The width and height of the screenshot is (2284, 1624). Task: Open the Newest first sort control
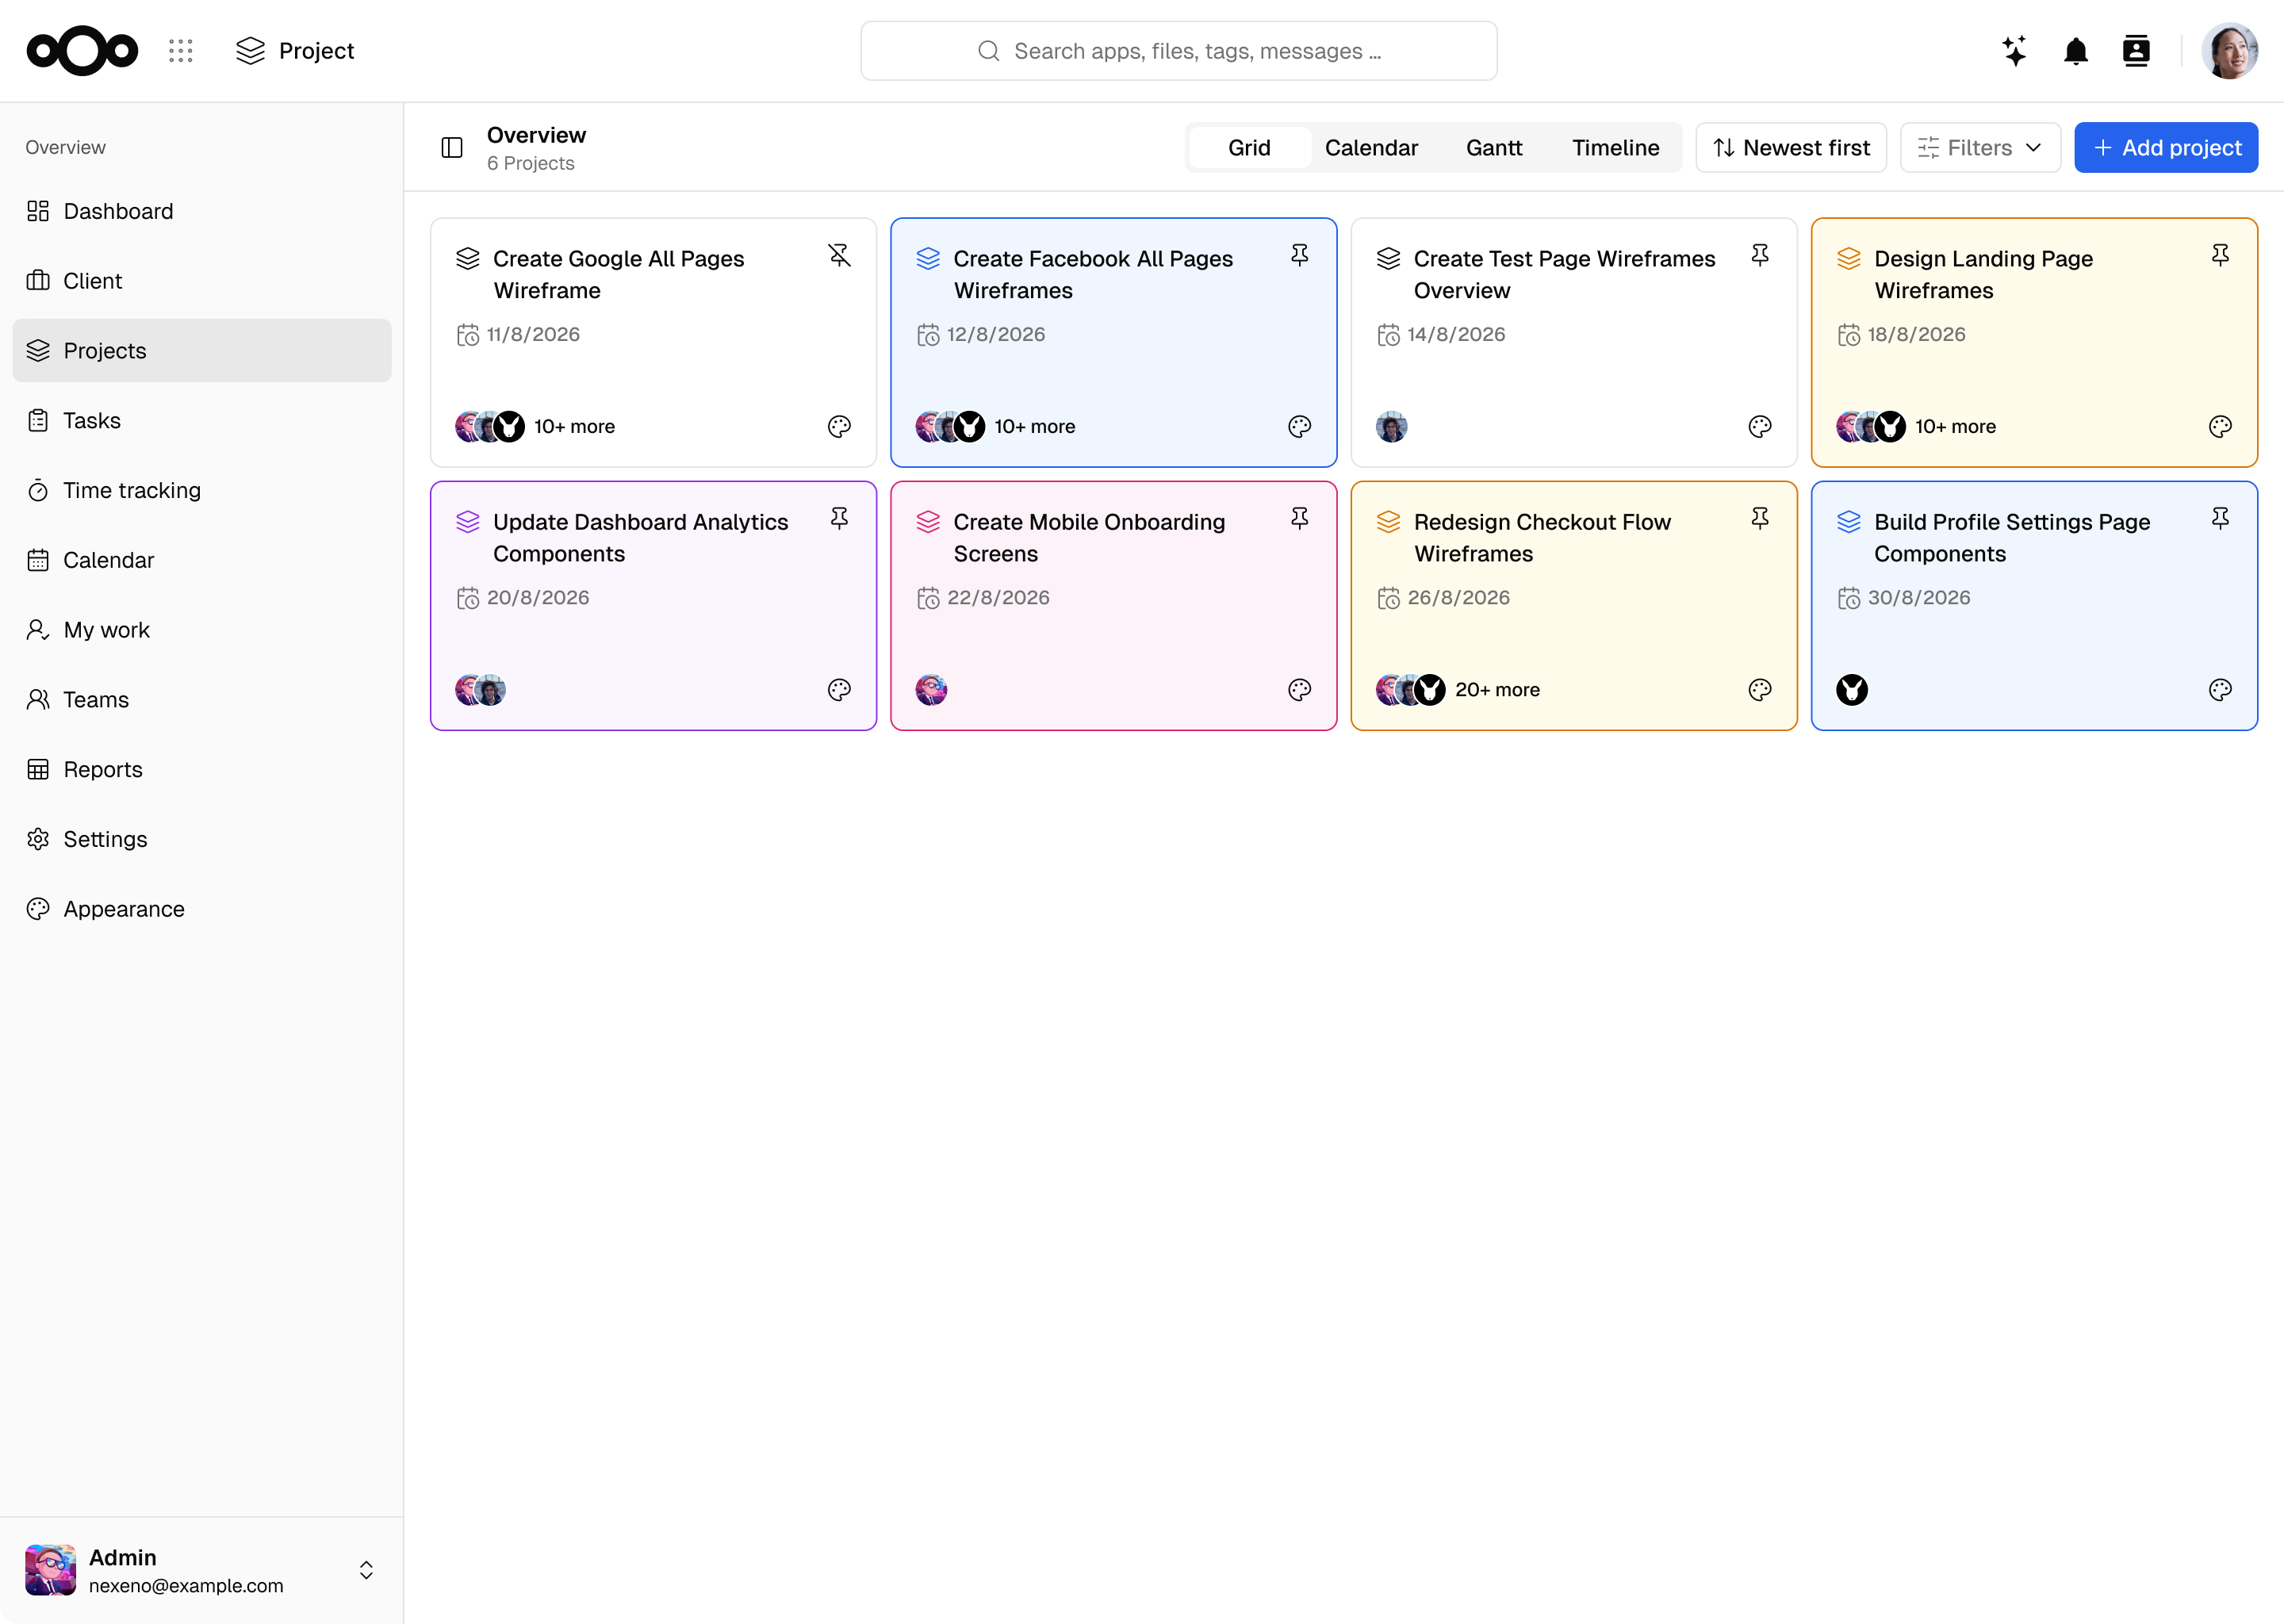1790,148
